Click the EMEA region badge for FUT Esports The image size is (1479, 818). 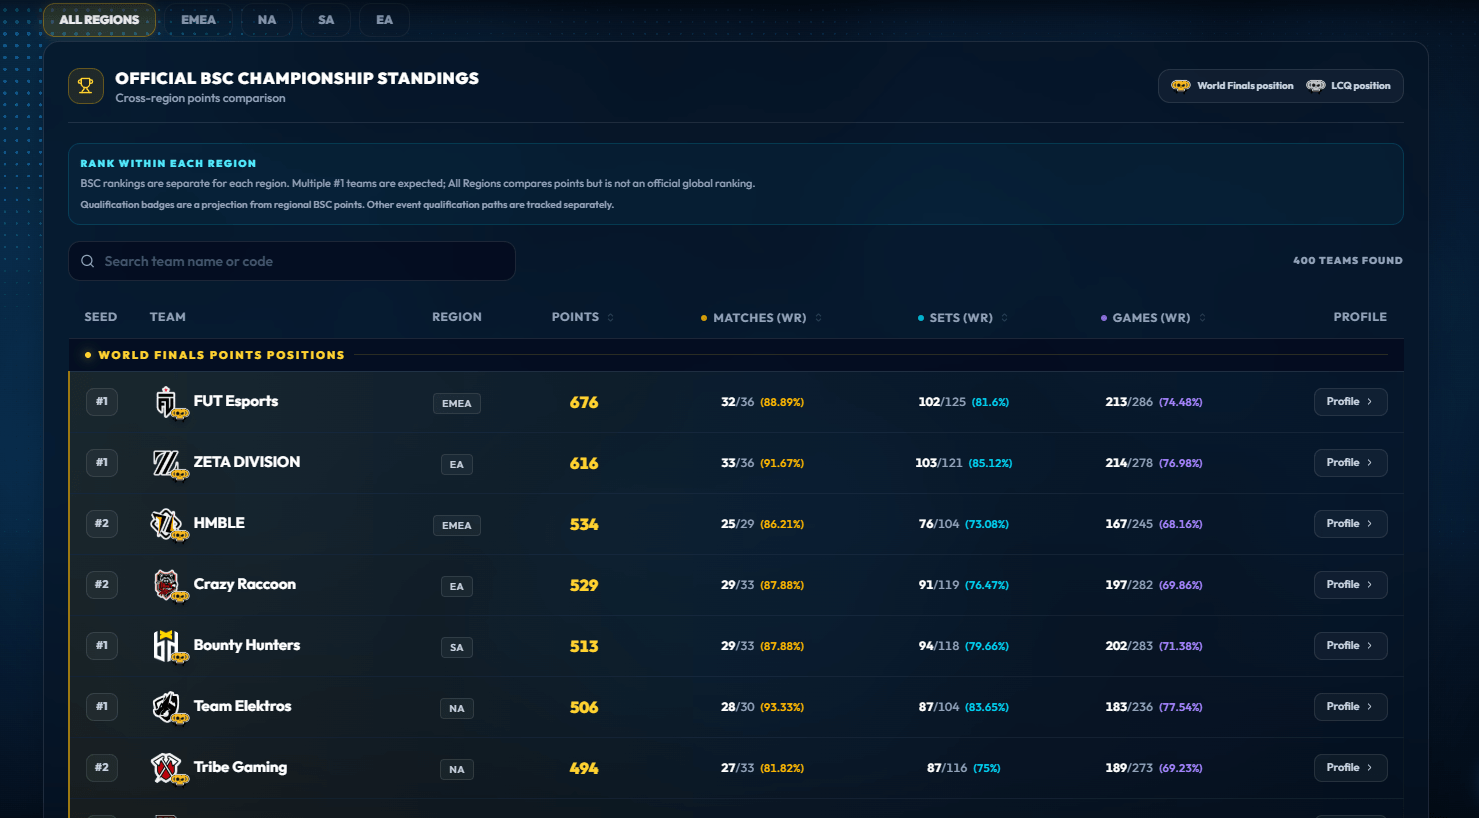(x=457, y=403)
